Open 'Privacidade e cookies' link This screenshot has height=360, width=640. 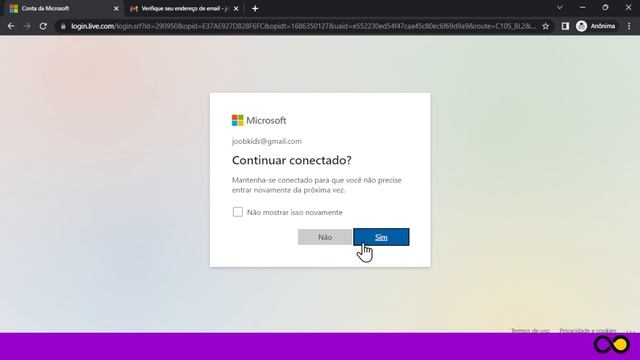tap(588, 330)
